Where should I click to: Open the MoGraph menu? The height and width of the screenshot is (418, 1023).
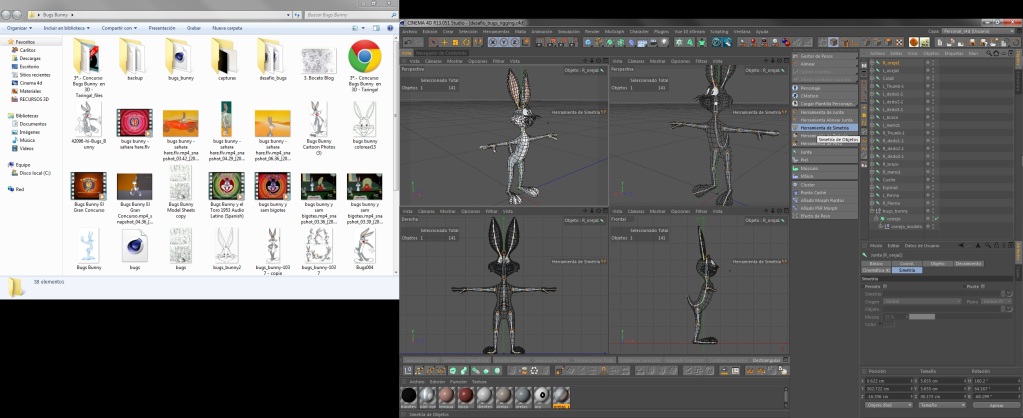[614, 31]
